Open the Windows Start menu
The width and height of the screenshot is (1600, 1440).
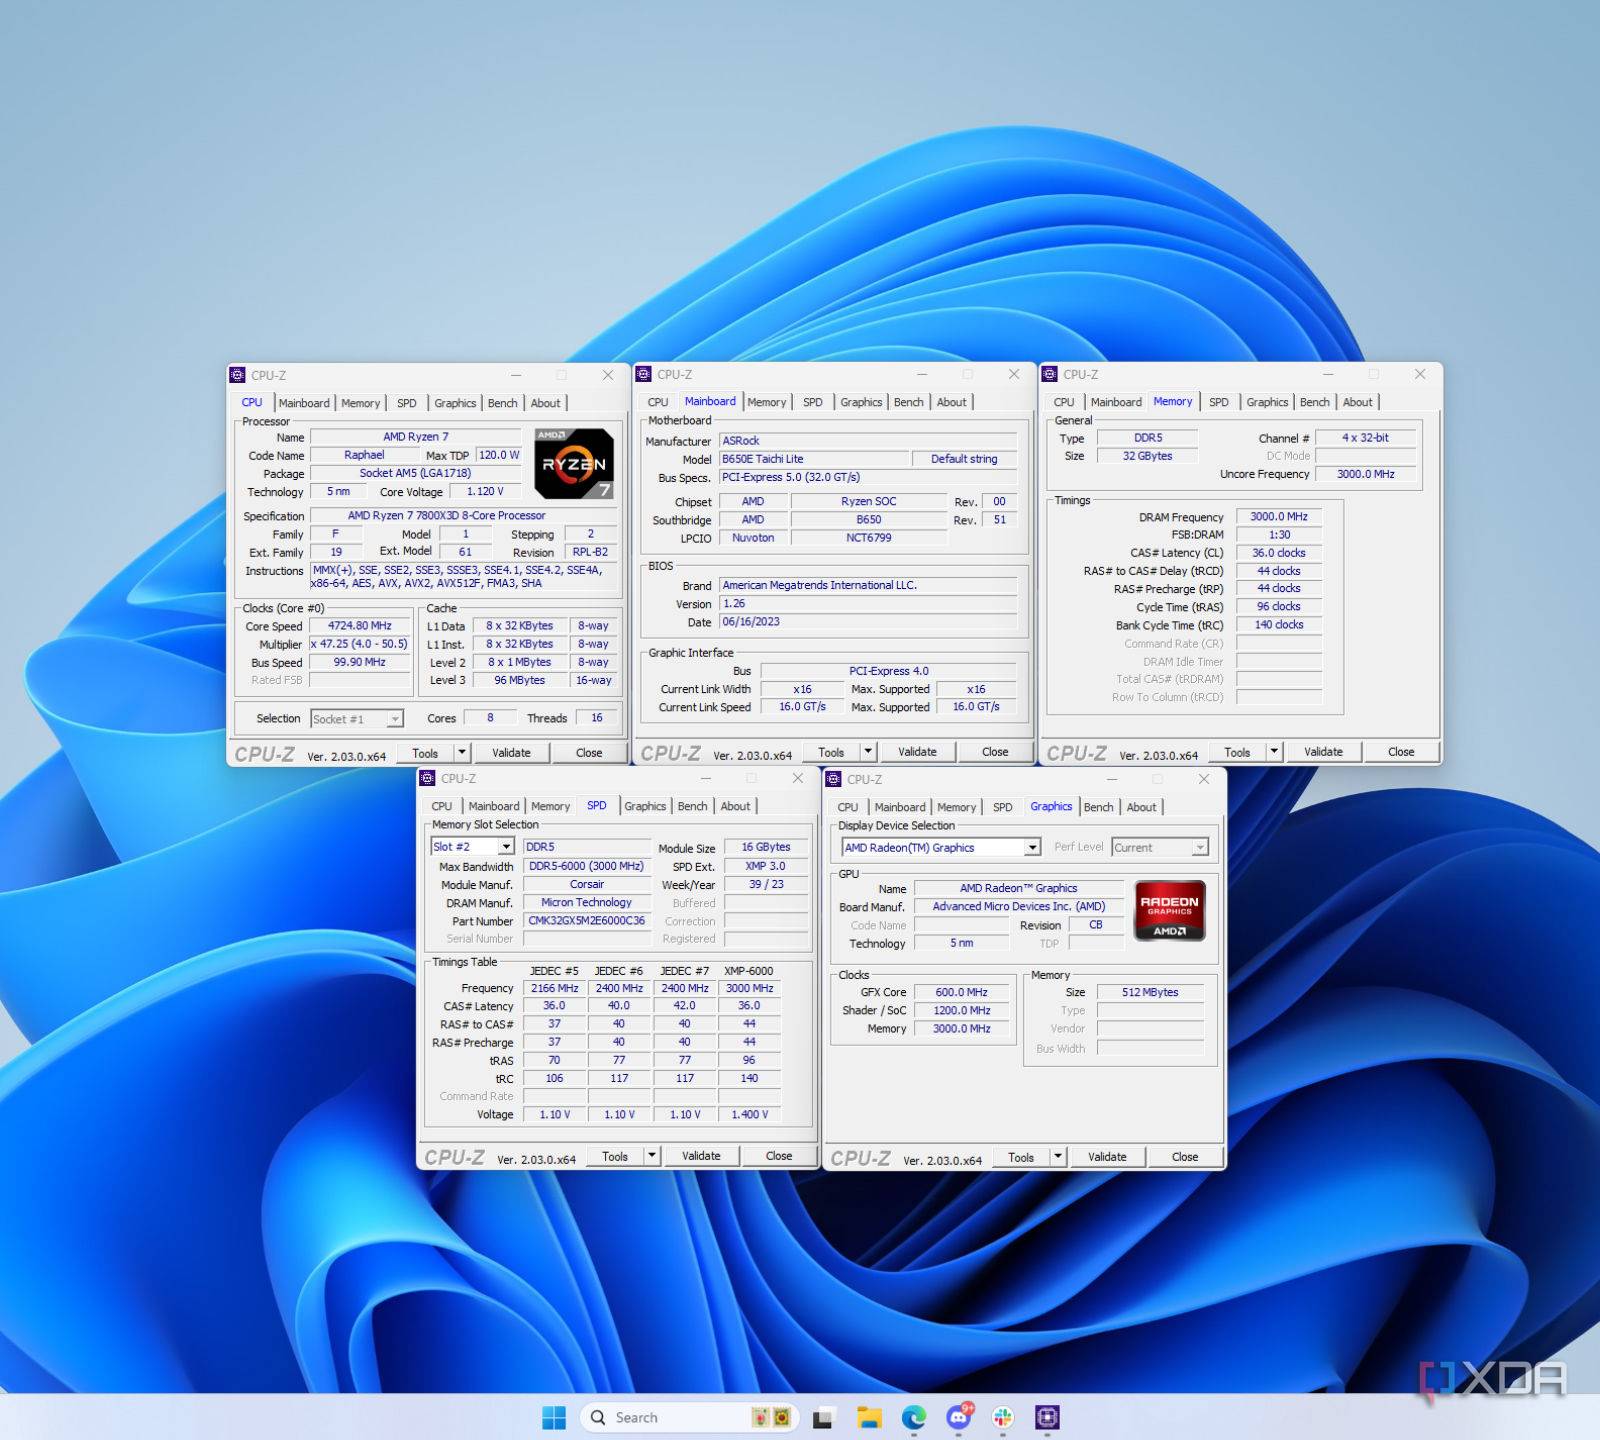553,1417
